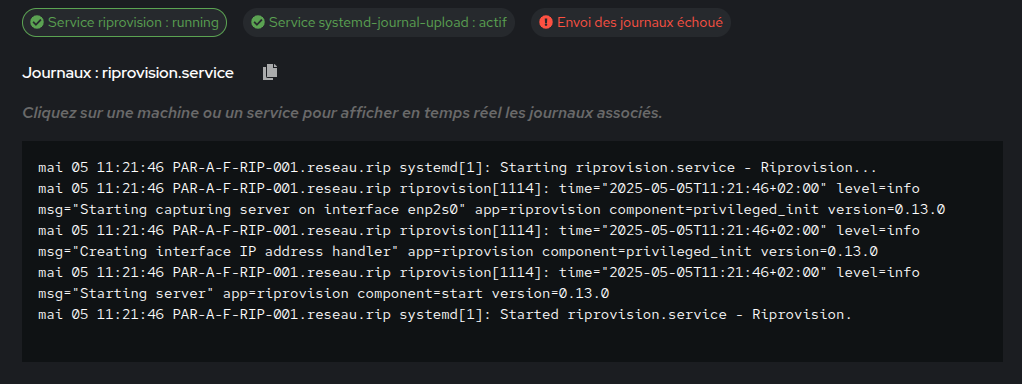Image resolution: width=1022 pixels, height=384 pixels.
Task: Click log line Starting riprovision.service - Riprovision...
Action: point(458,168)
